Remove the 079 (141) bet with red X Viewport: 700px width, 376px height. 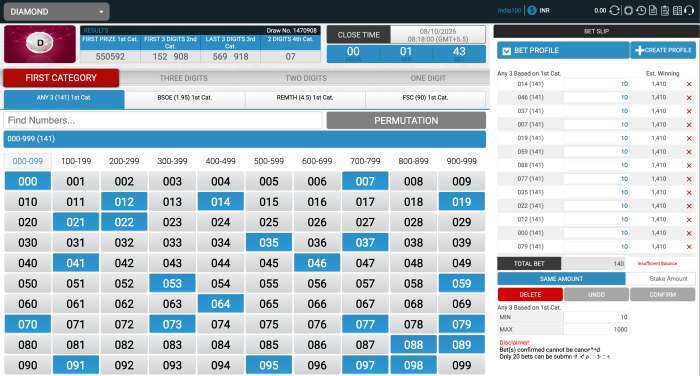(x=689, y=246)
